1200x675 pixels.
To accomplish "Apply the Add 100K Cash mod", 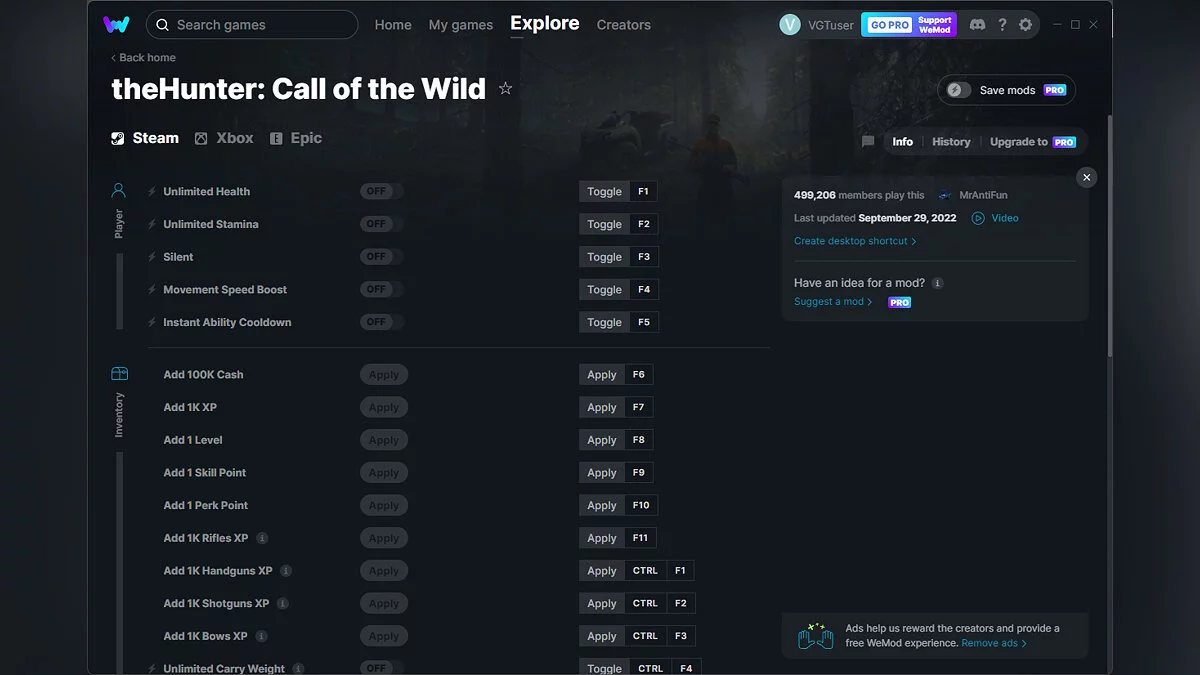I will [x=383, y=374].
